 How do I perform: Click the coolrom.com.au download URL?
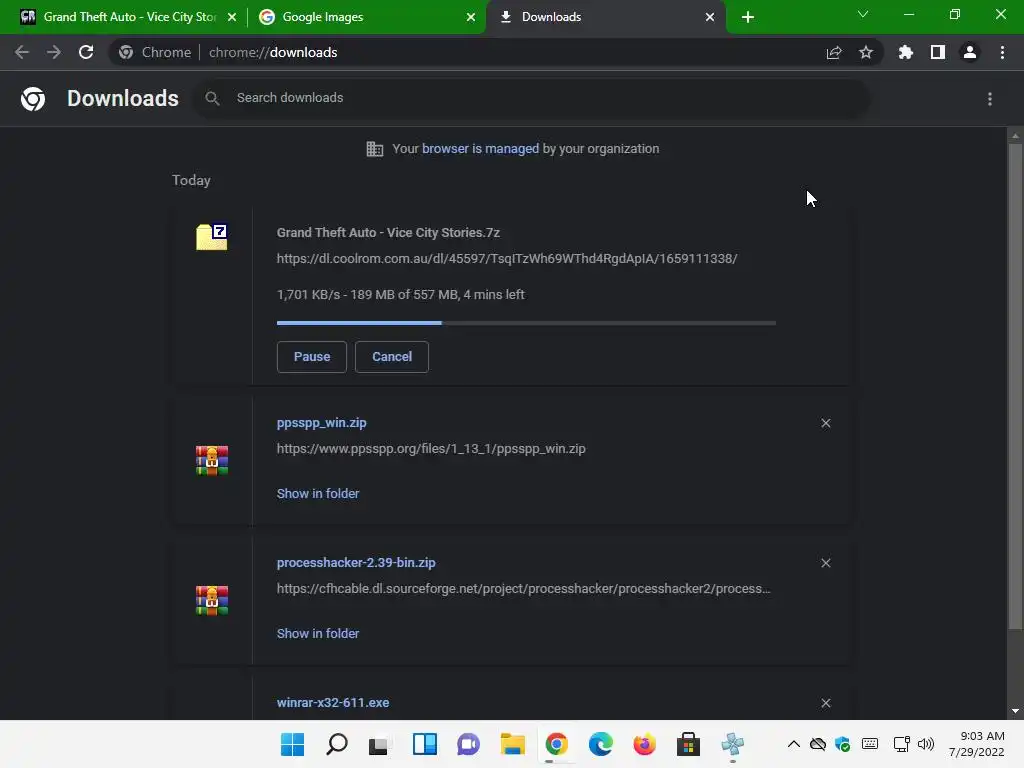click(x=507, y=259)
